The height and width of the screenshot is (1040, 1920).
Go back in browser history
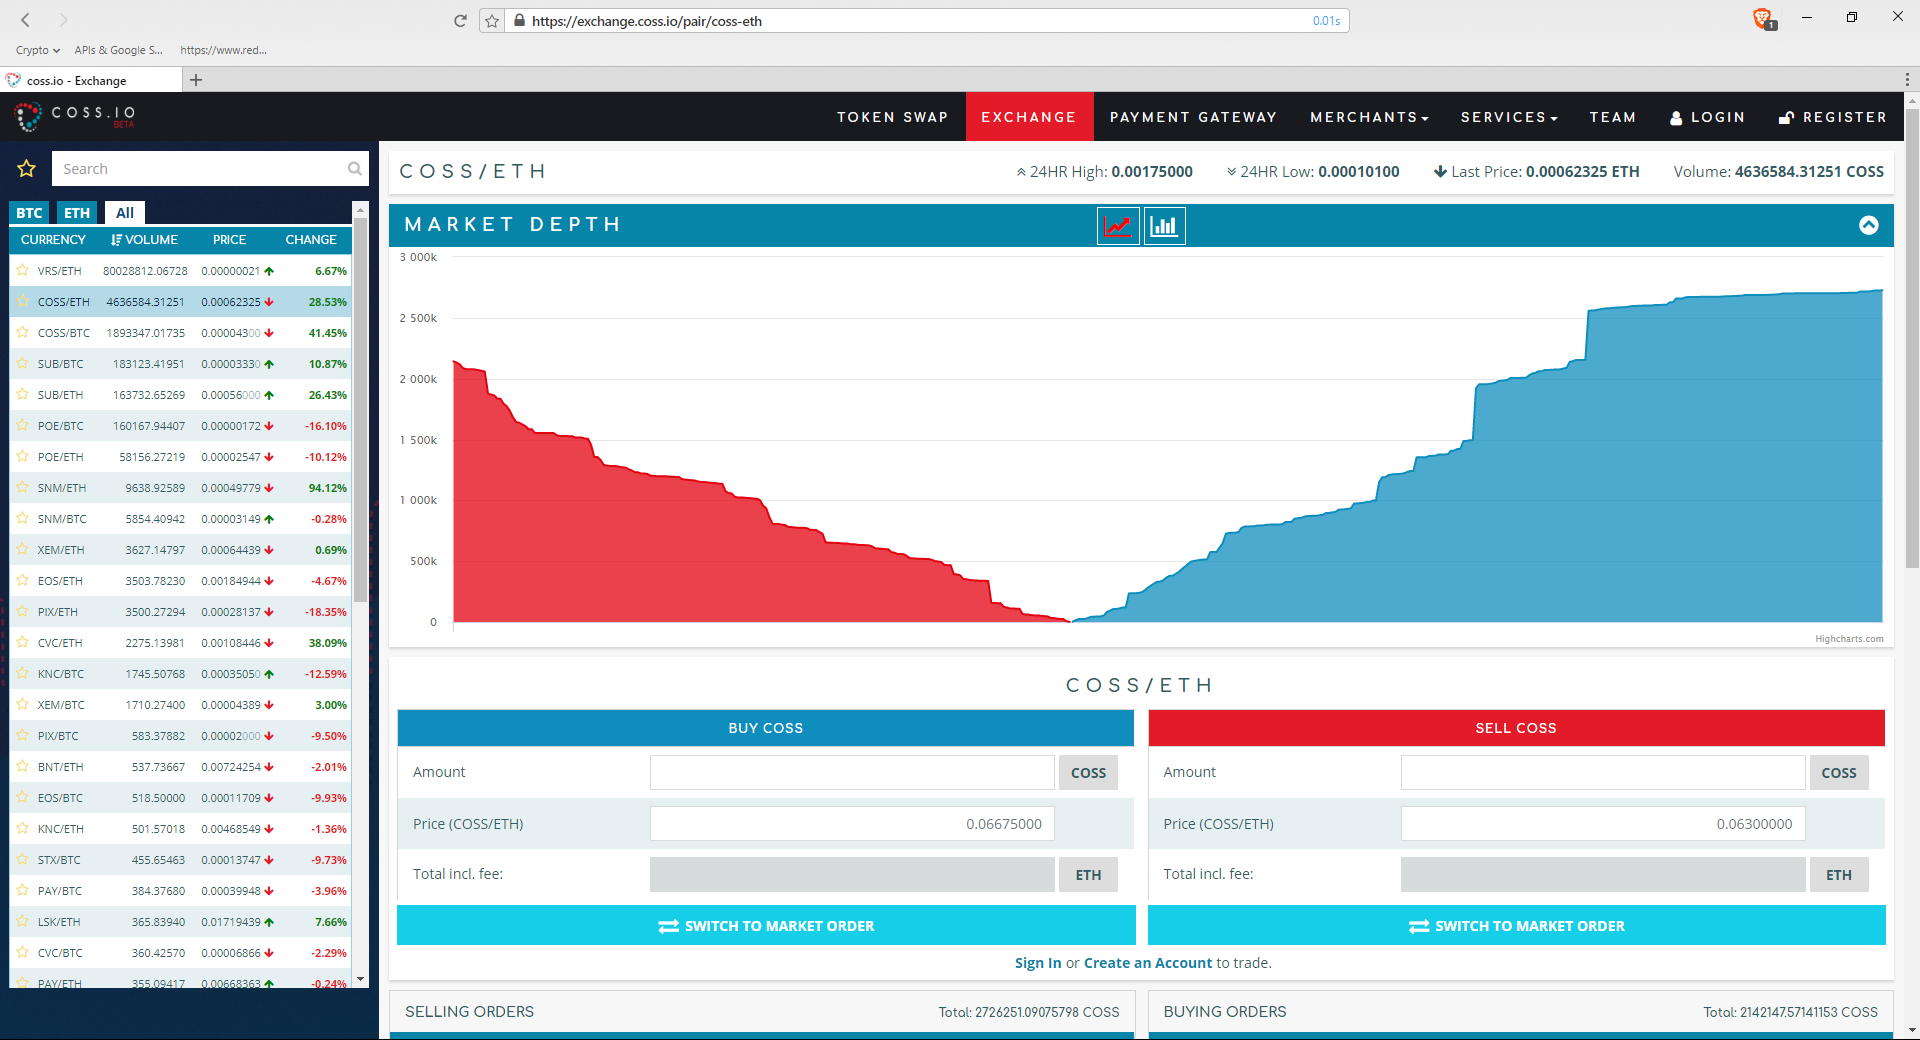click(x=26, y=20)
